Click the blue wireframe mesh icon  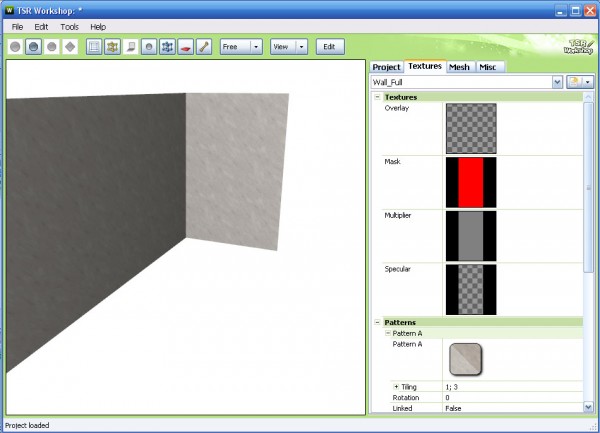click(167, 47)
